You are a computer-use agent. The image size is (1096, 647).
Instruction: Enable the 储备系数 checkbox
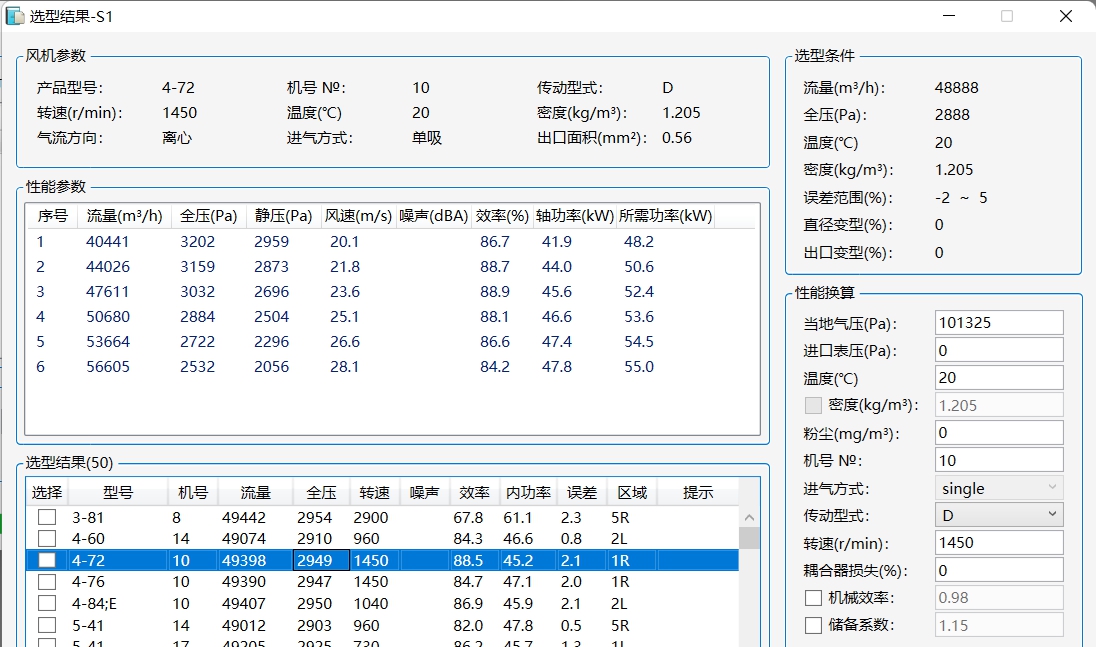coord(814,625)
